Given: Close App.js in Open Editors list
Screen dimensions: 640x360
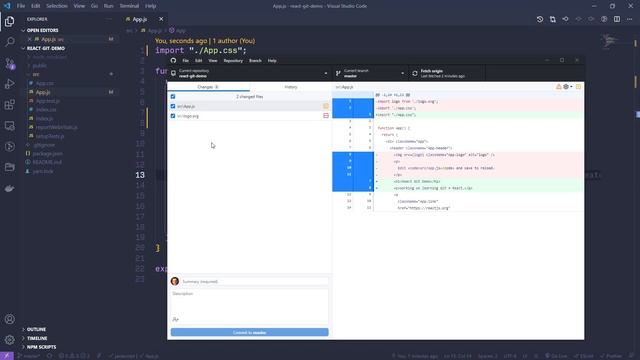Looking at the screenshot, I should (29, 39).
